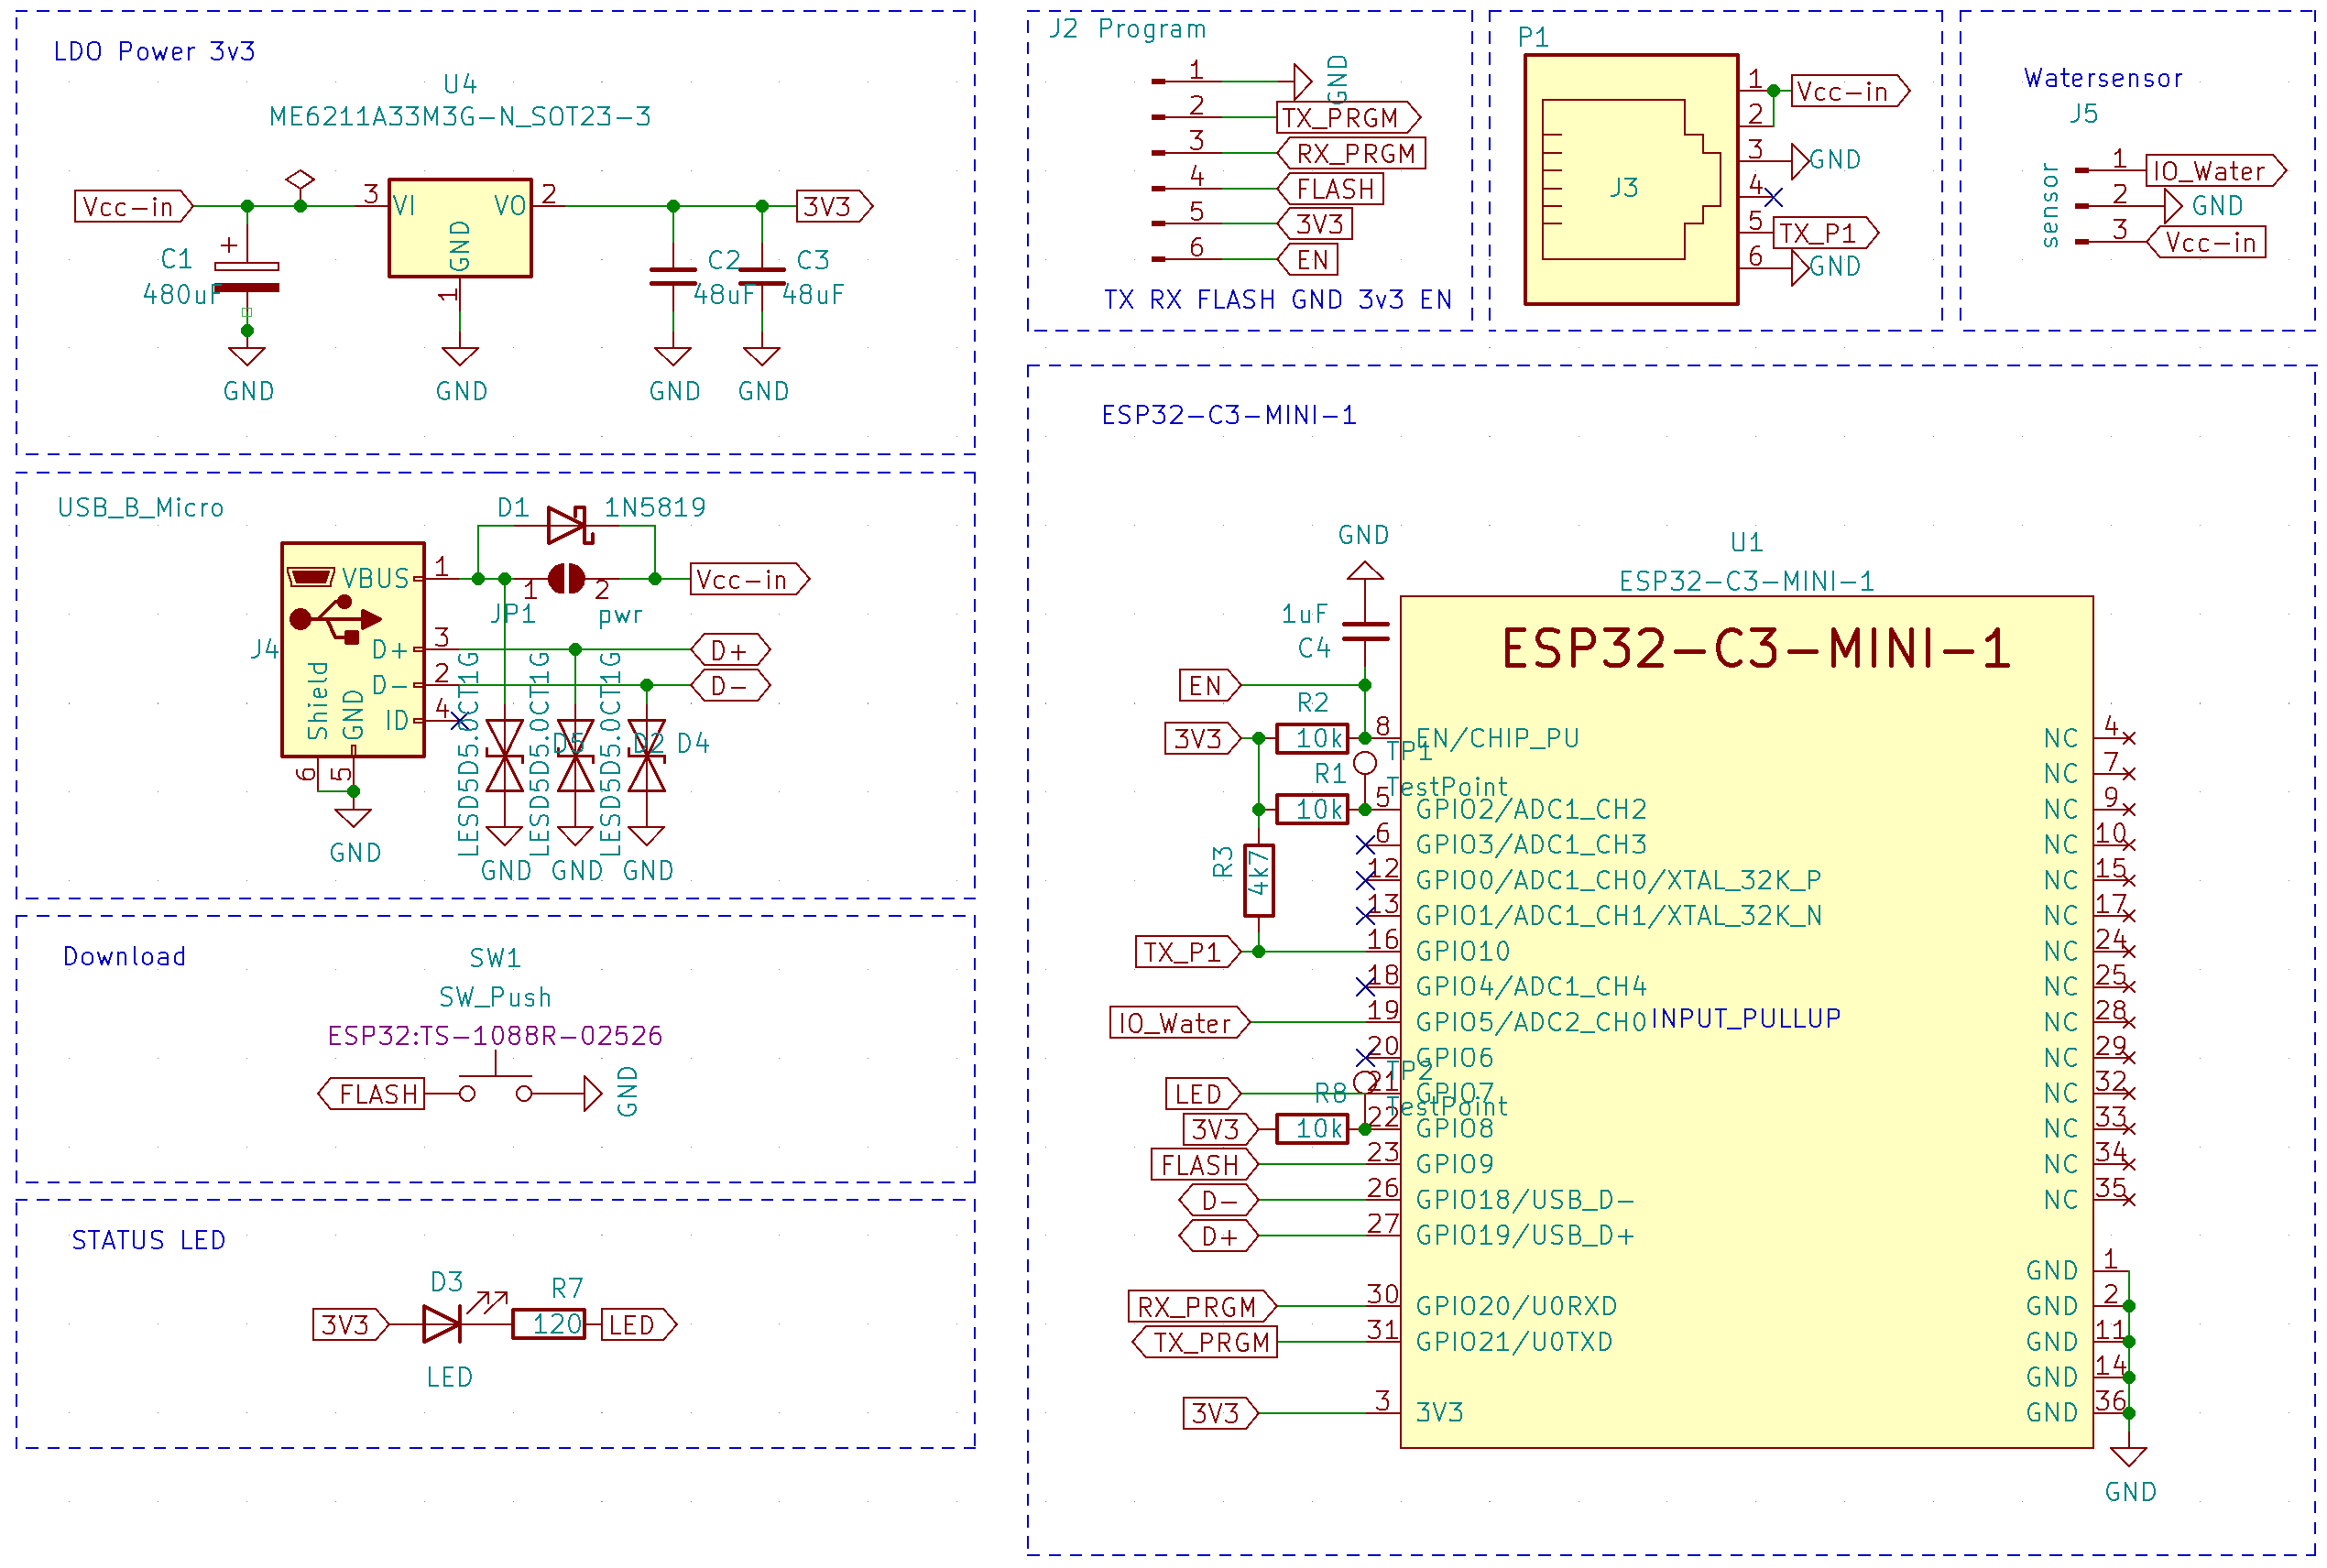Select the C1 480uF polarized capacitor
2327x1568 pixels.
tap(247, 277)
